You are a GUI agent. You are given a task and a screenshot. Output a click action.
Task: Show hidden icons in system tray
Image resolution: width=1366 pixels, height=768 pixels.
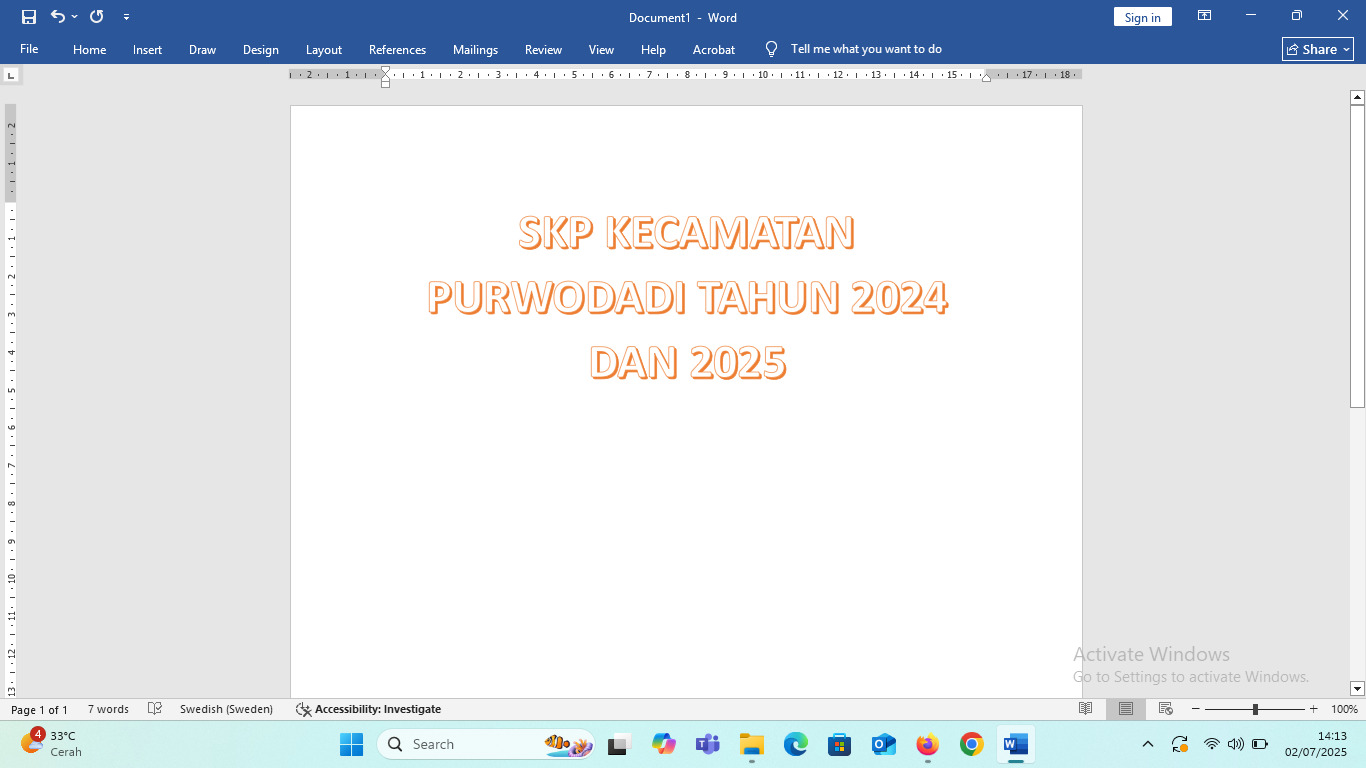(1148, 744)
